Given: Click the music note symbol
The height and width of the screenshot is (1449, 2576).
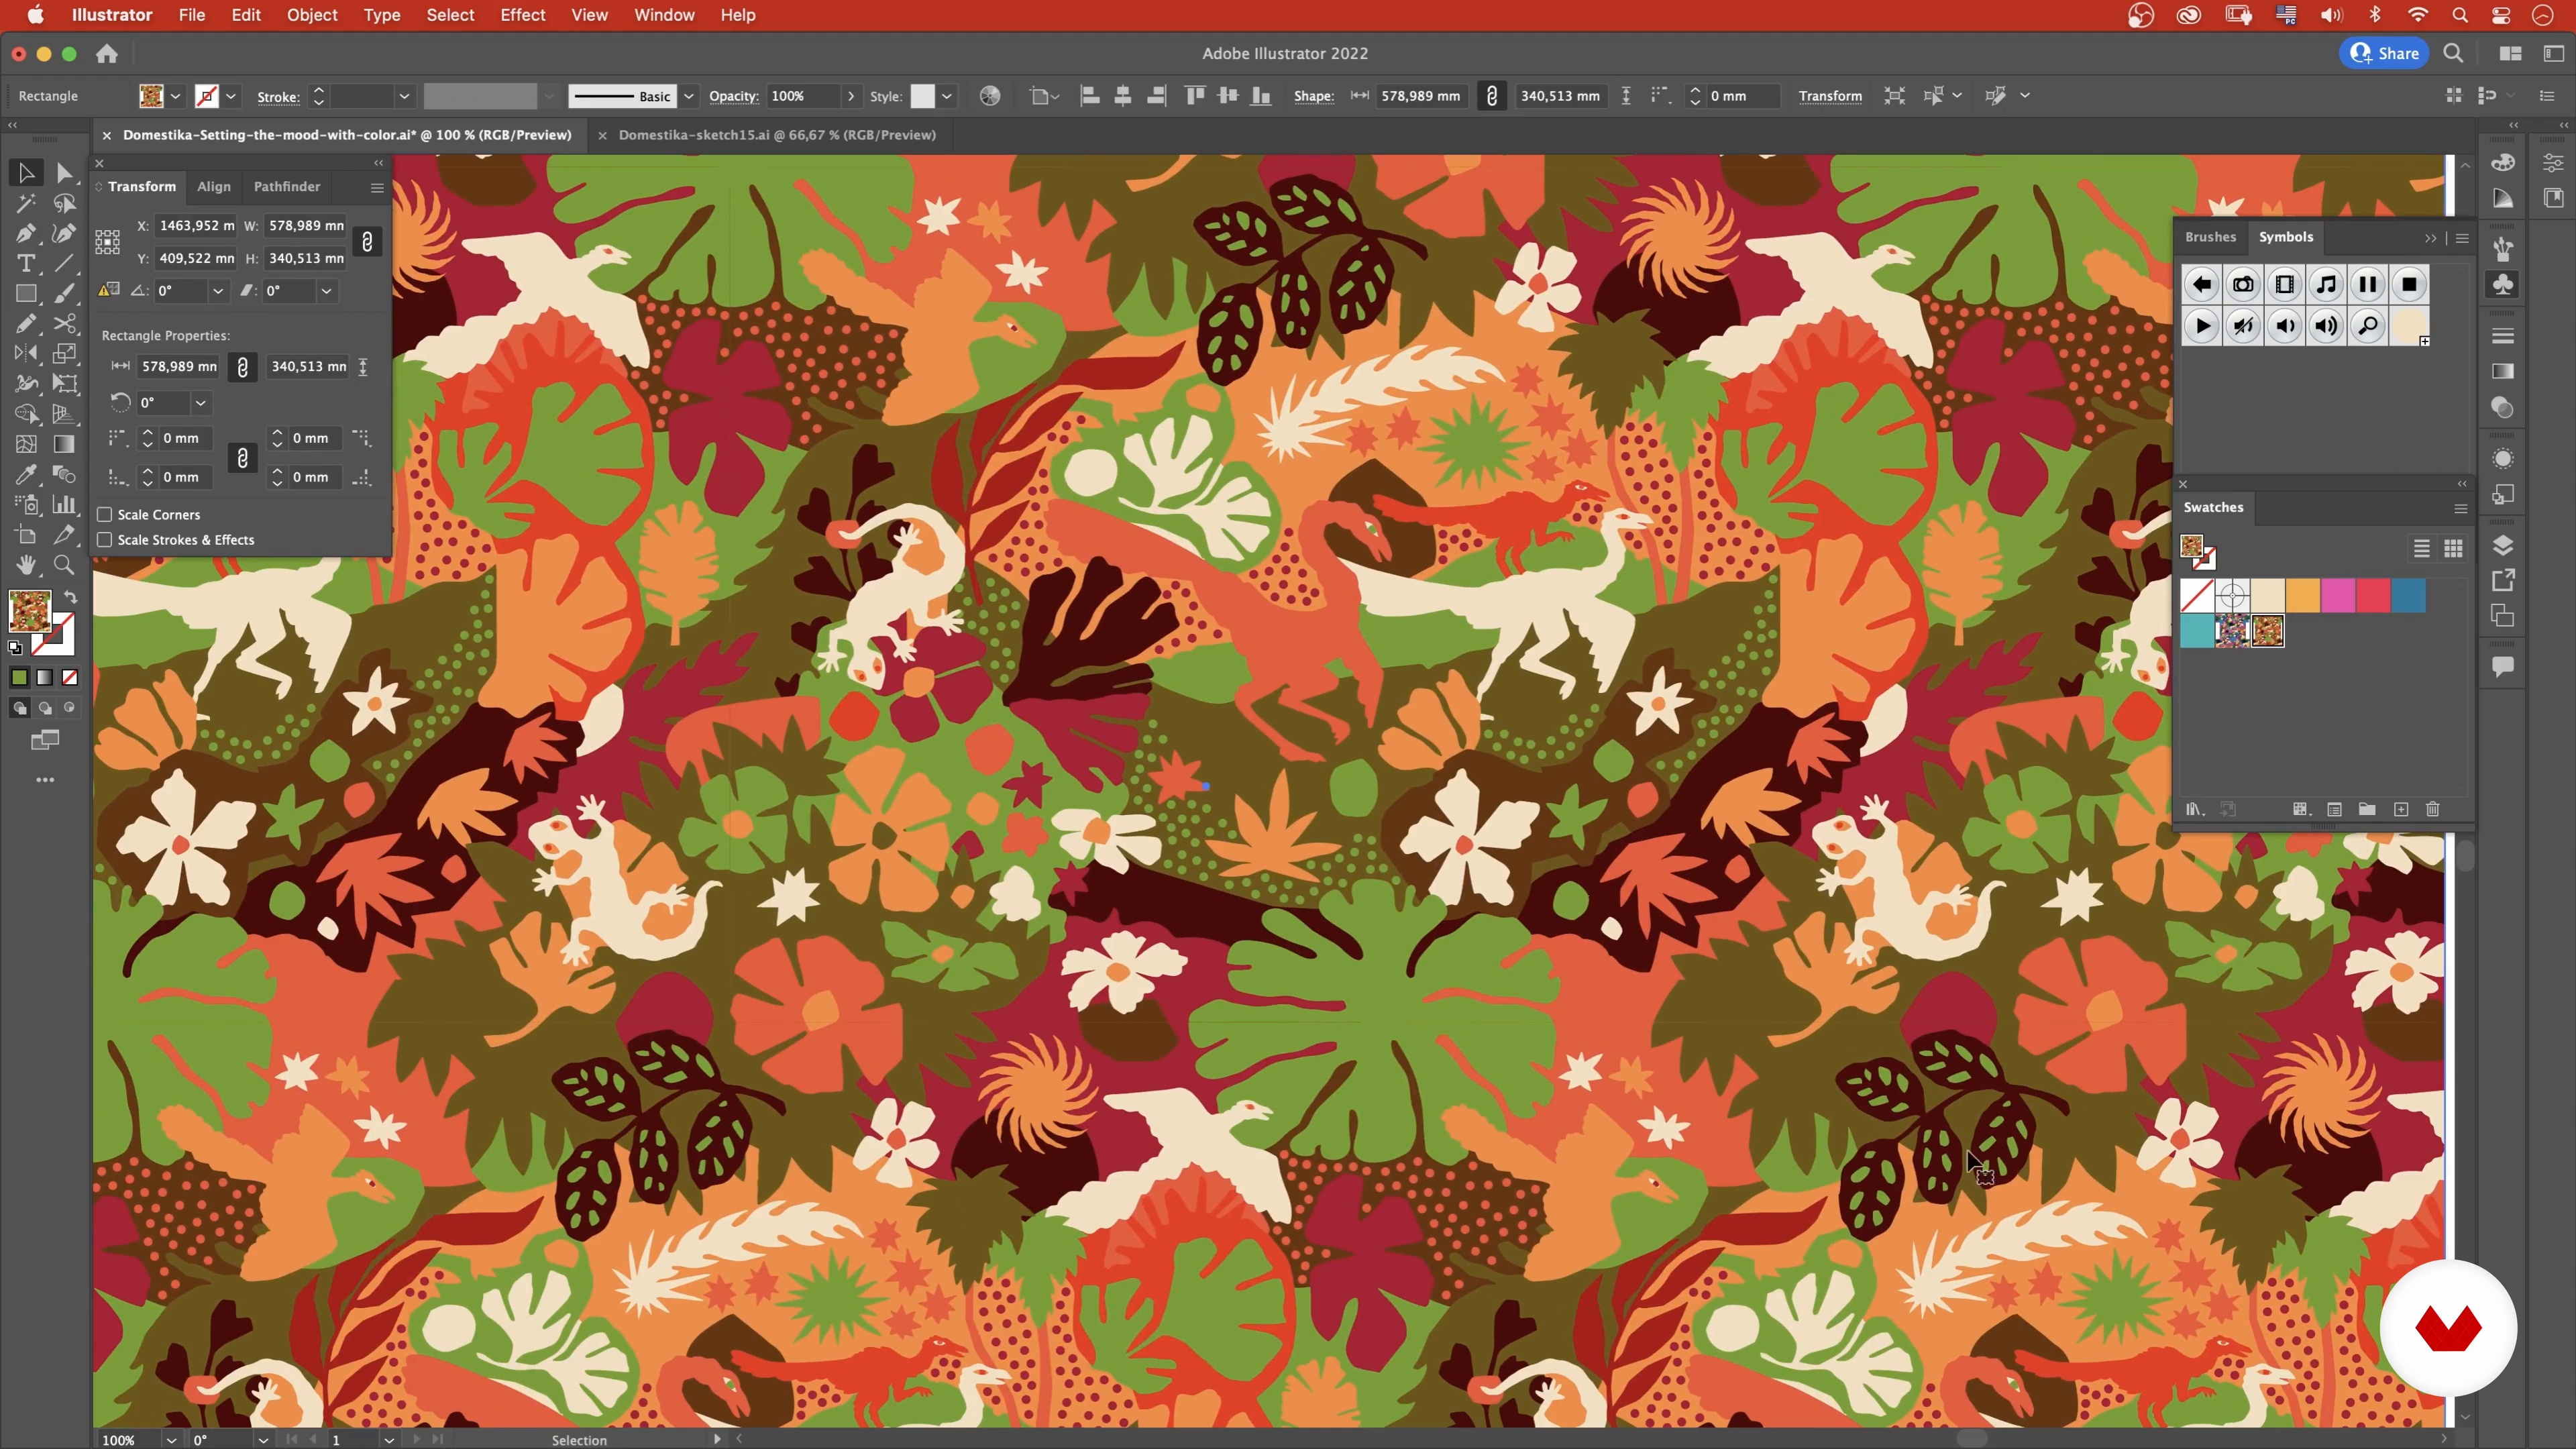Looking at the screenshot, I should click(2326, 285).
